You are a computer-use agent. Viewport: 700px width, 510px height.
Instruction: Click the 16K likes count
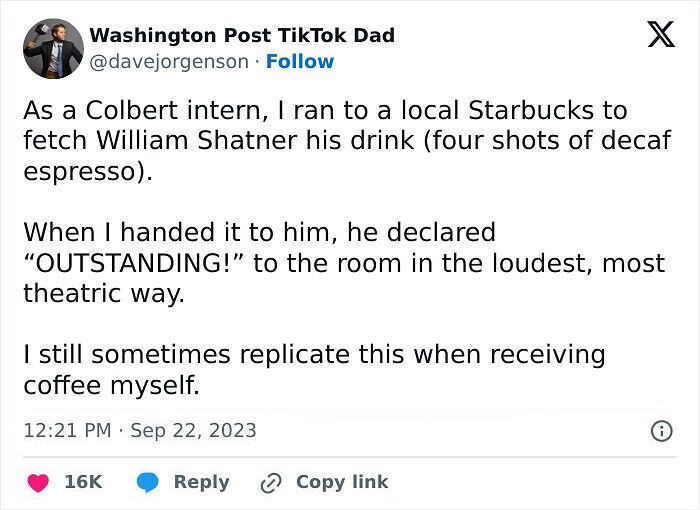point(83,482)
